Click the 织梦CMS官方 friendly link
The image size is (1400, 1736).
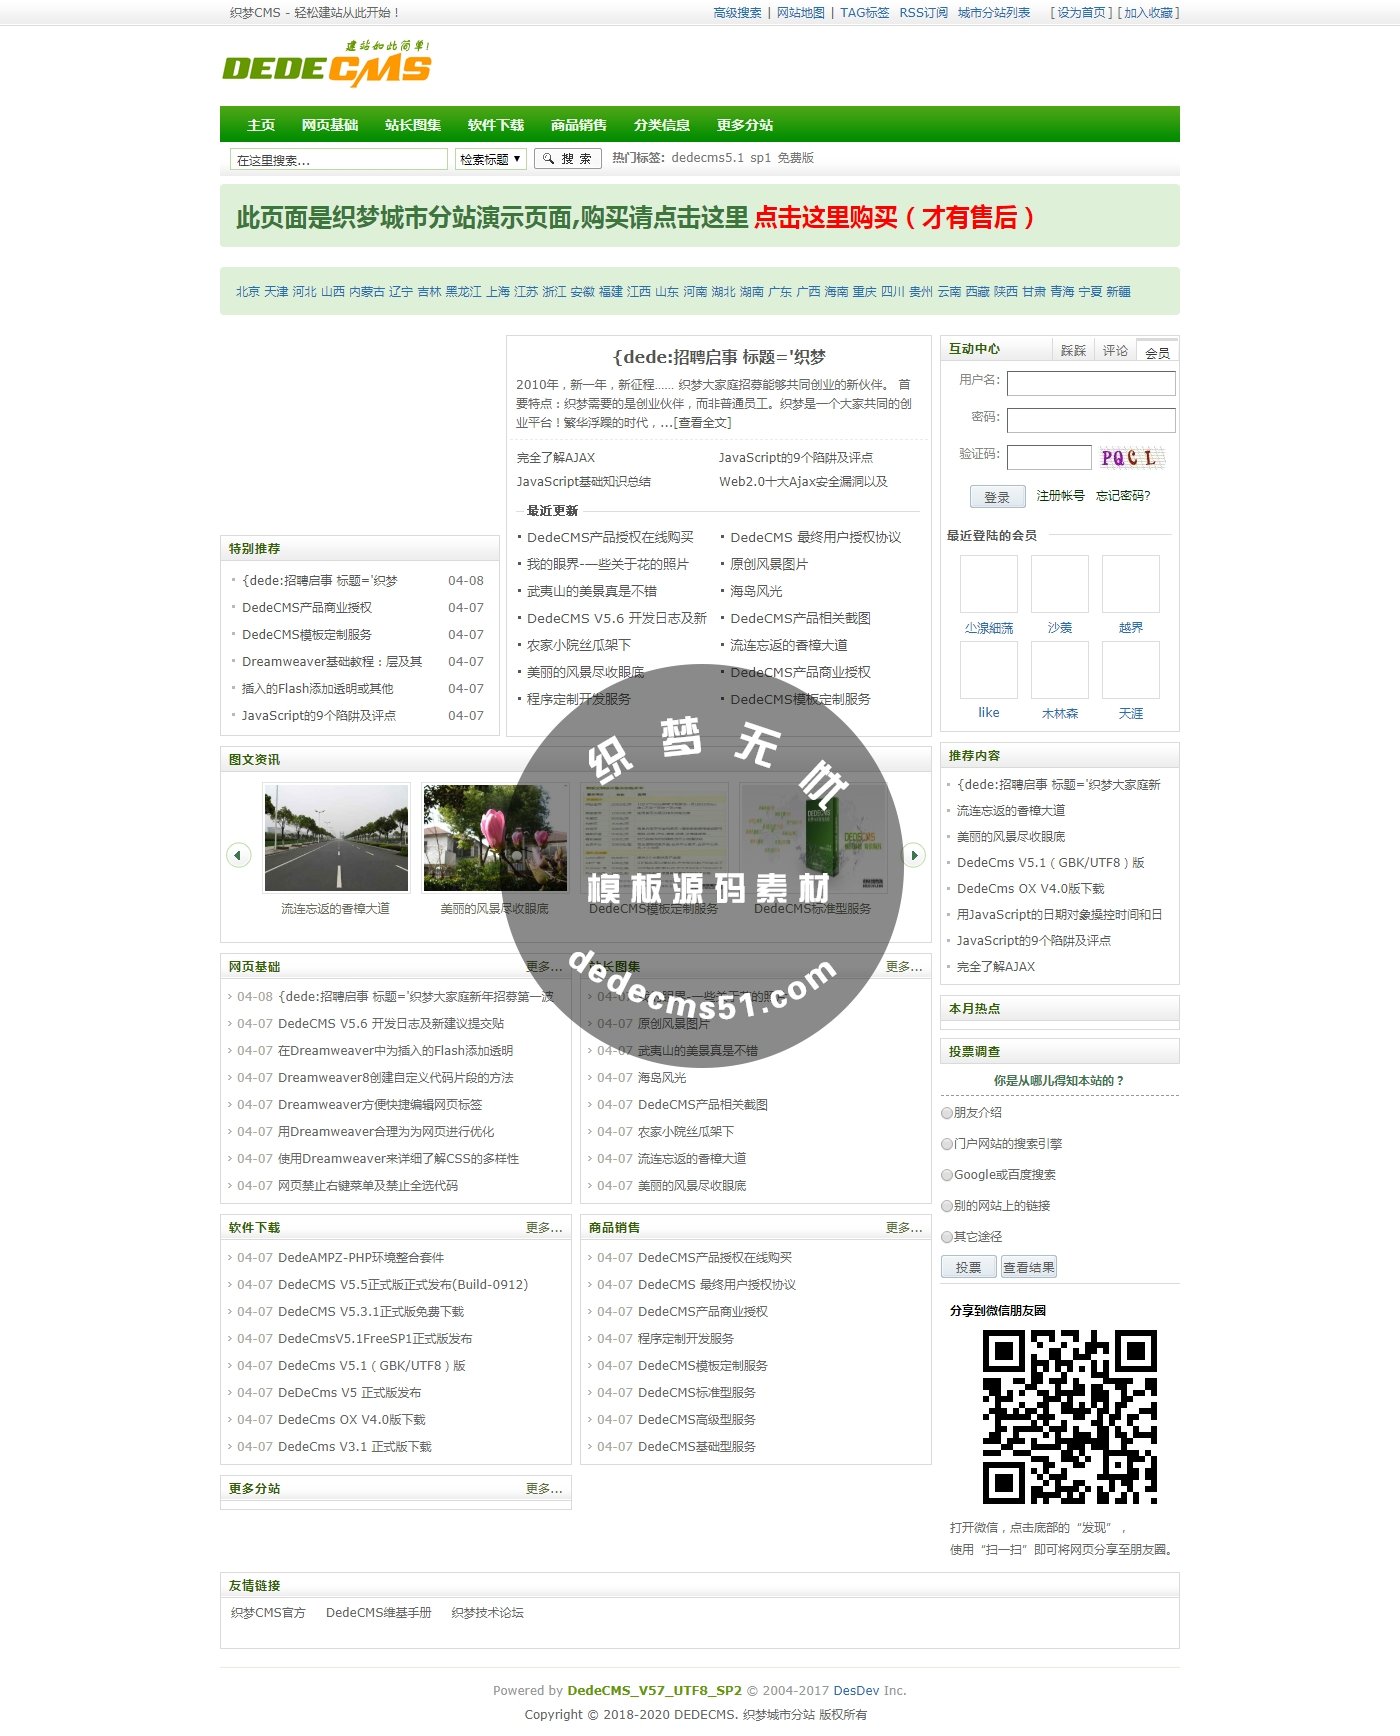point(268,1613)
